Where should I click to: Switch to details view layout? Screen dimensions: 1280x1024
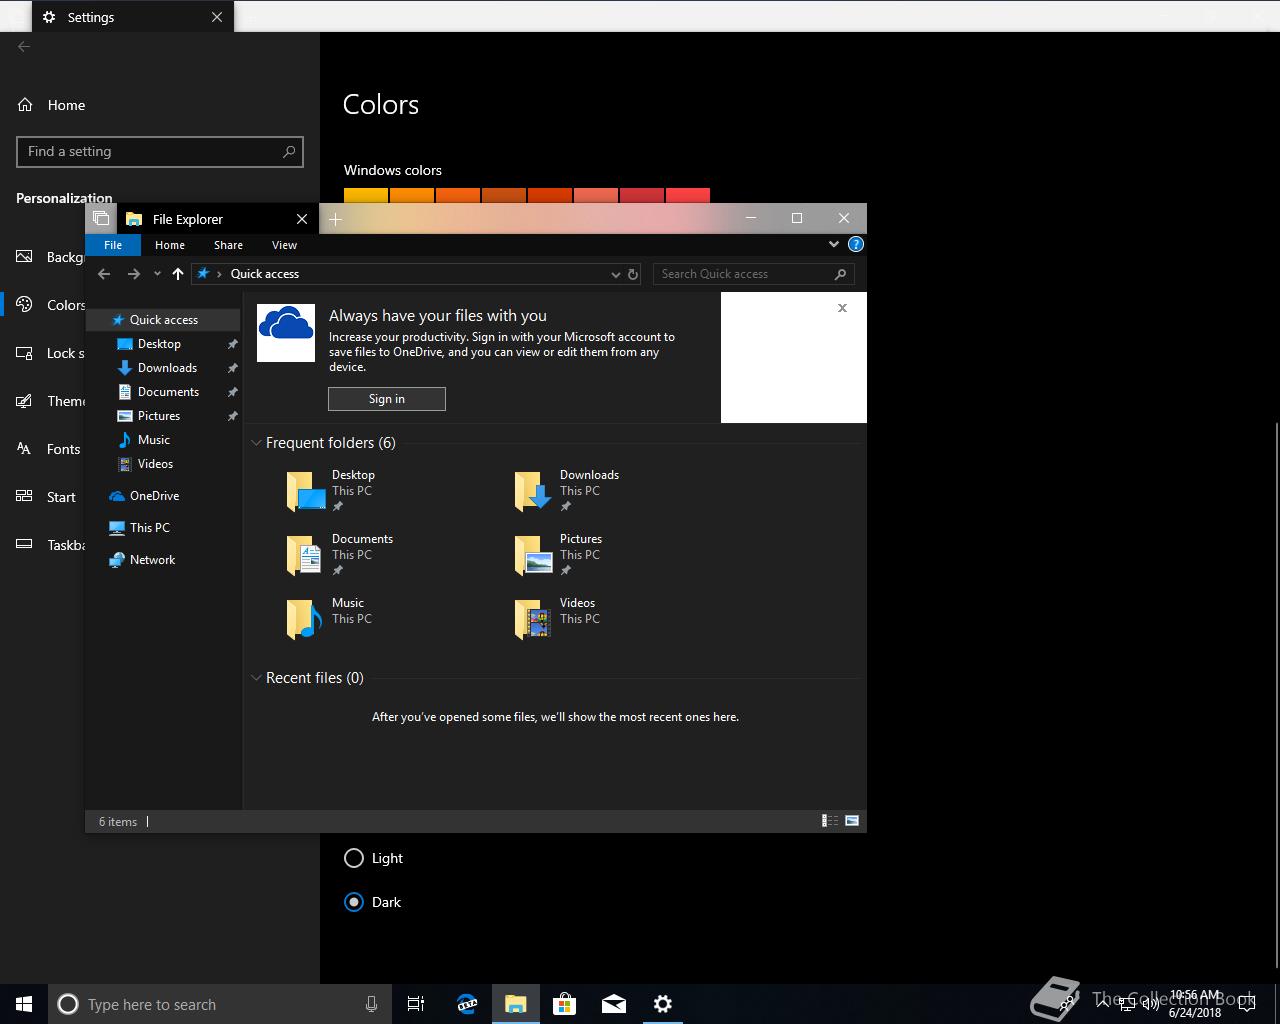click(830, 821)
